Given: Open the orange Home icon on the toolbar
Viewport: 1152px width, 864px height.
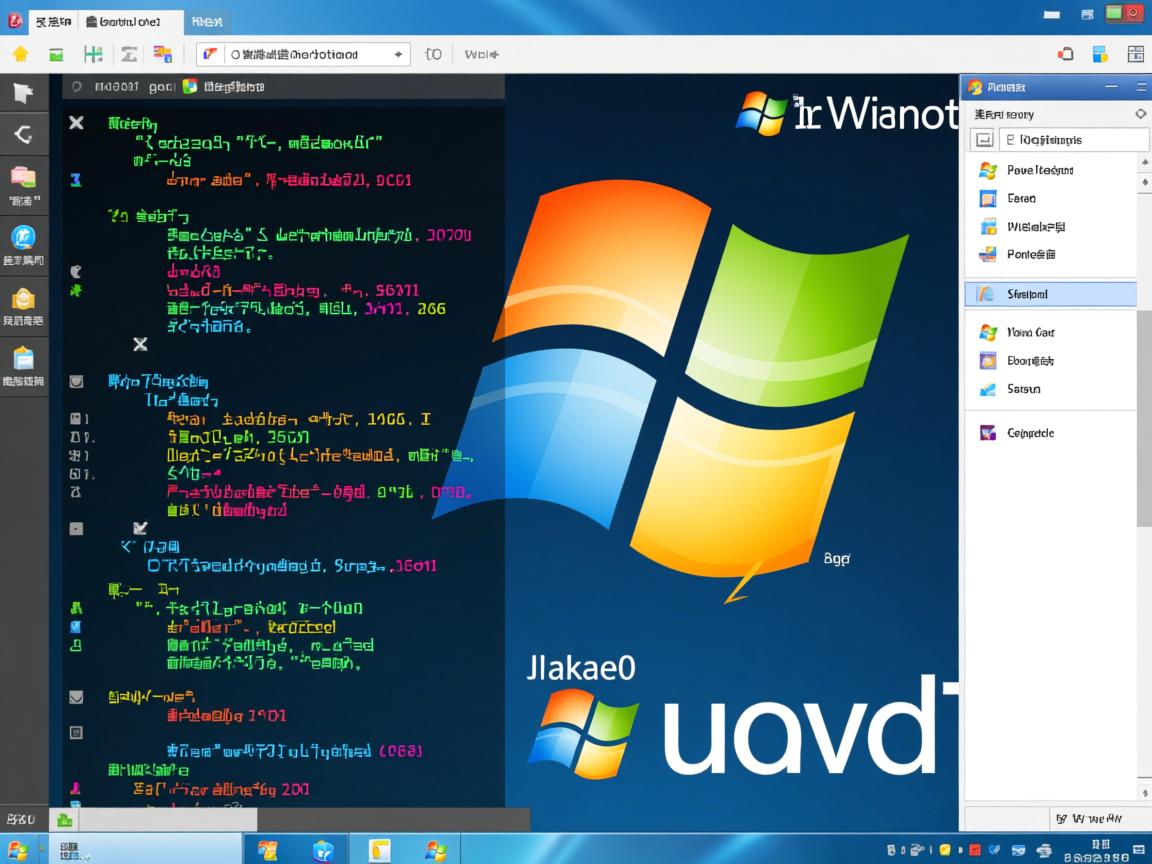Looking at the screenshot, I should (x=18, y=54).
